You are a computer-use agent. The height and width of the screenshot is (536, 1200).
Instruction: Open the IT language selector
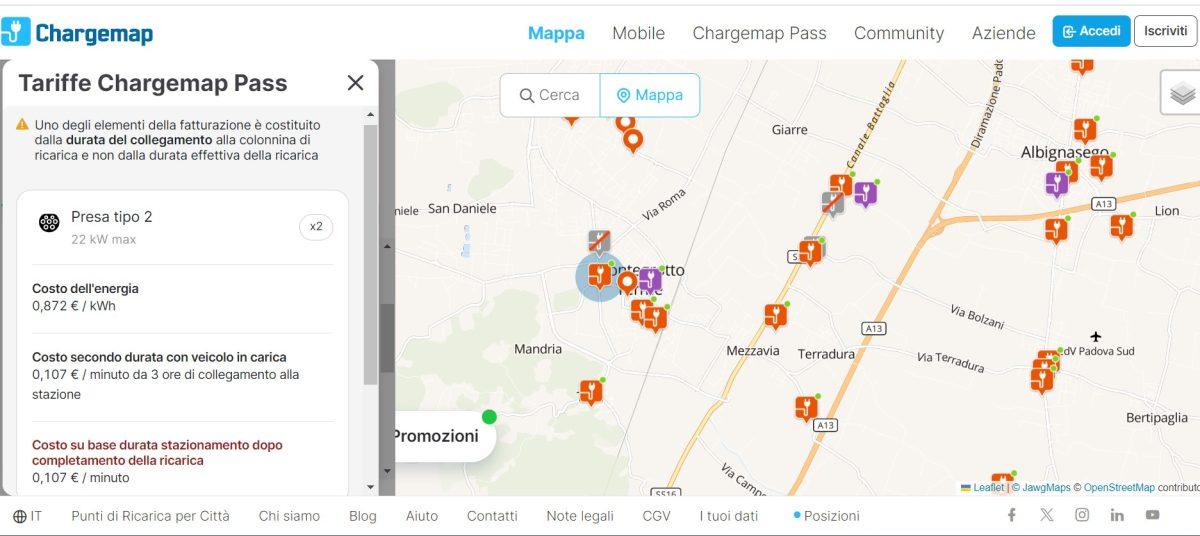pyautogui.click(x=28, y=516)
